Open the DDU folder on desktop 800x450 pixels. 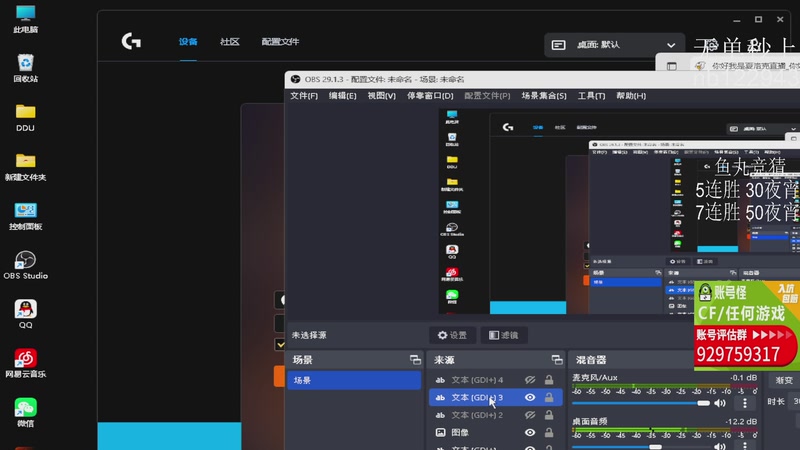click(25, 118)
